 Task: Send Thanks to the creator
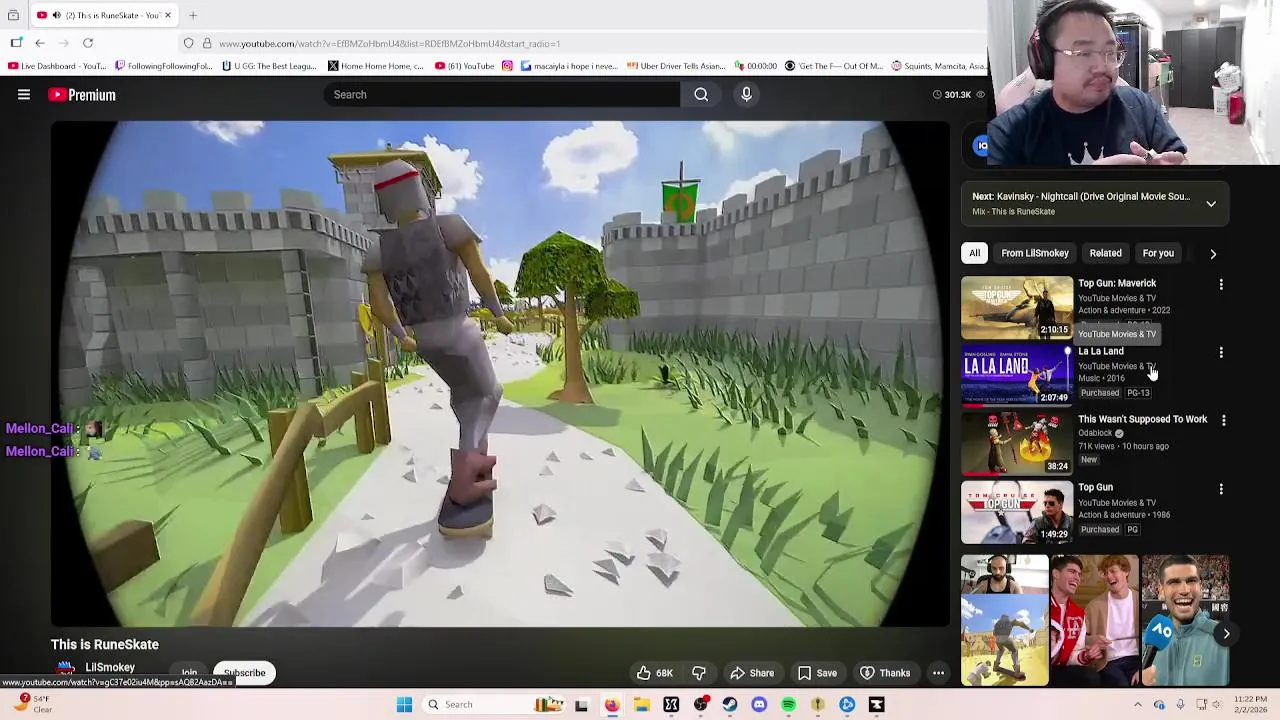(885, 673)
